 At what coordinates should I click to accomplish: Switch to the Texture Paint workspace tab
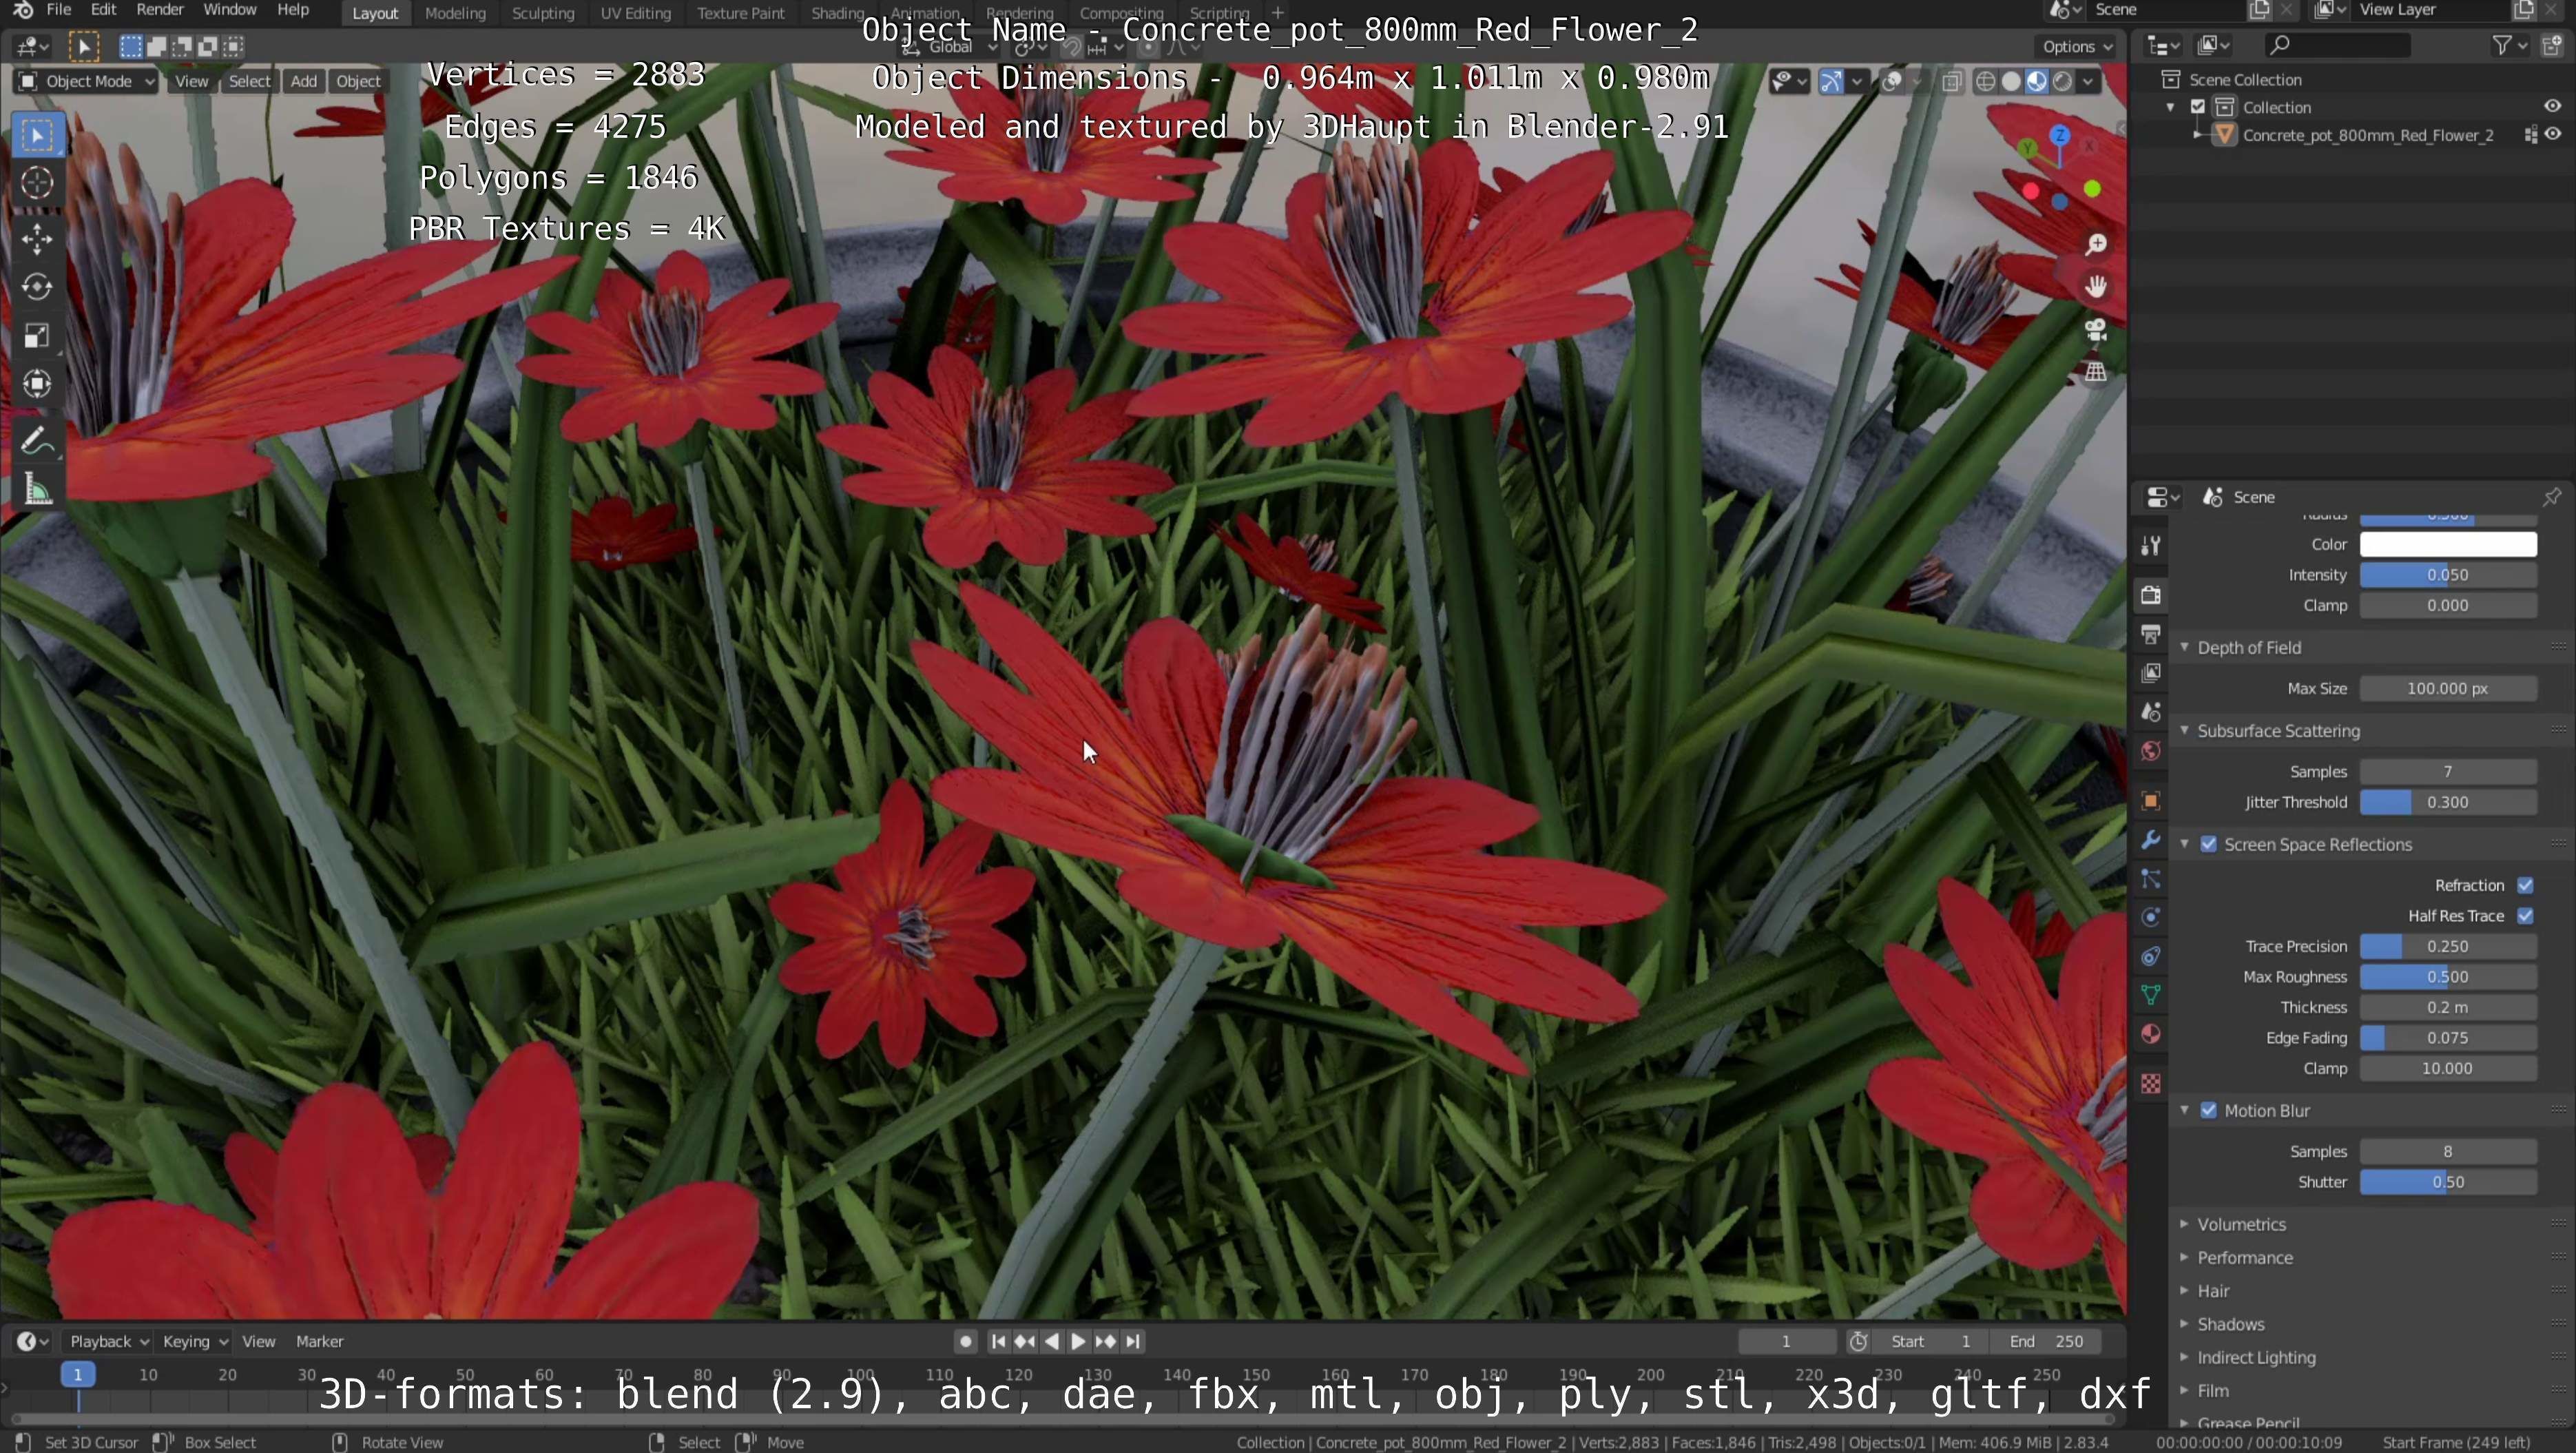(x=741, y=13)
